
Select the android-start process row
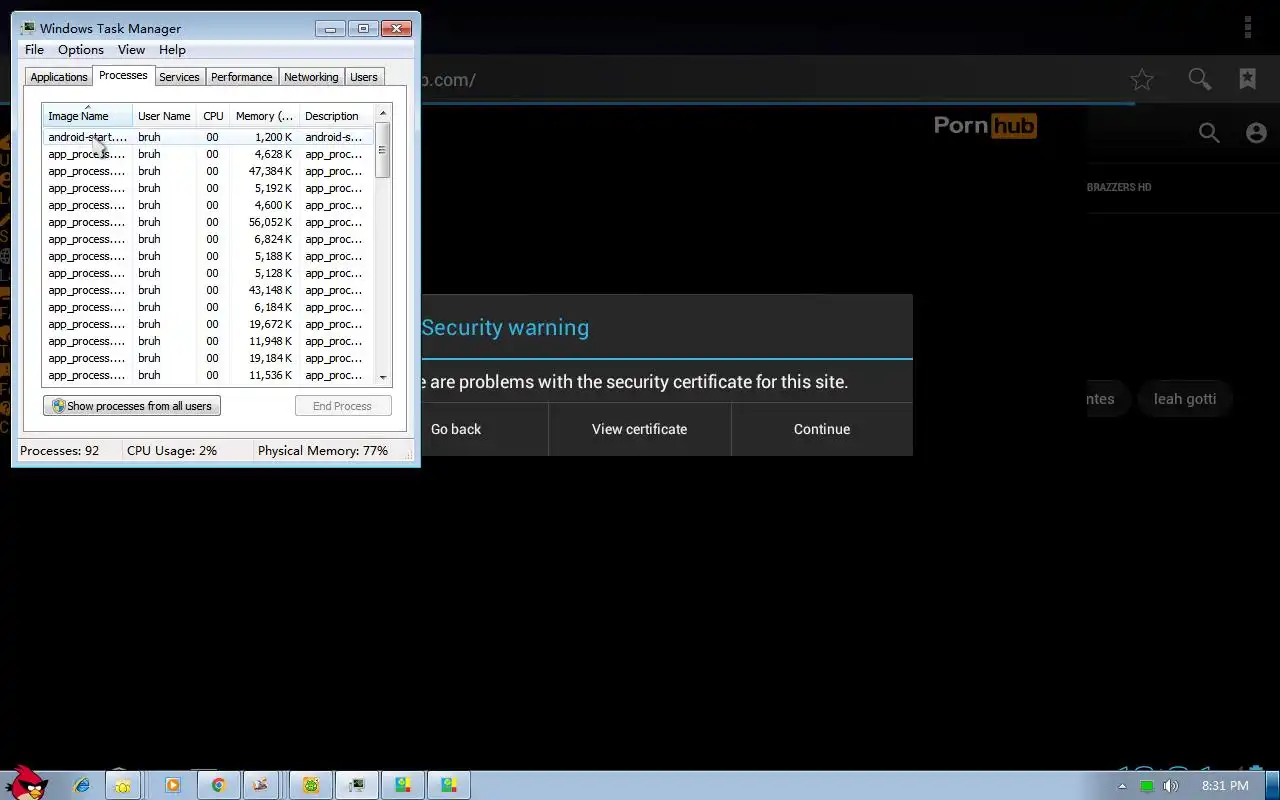click(x=208, y=137)
